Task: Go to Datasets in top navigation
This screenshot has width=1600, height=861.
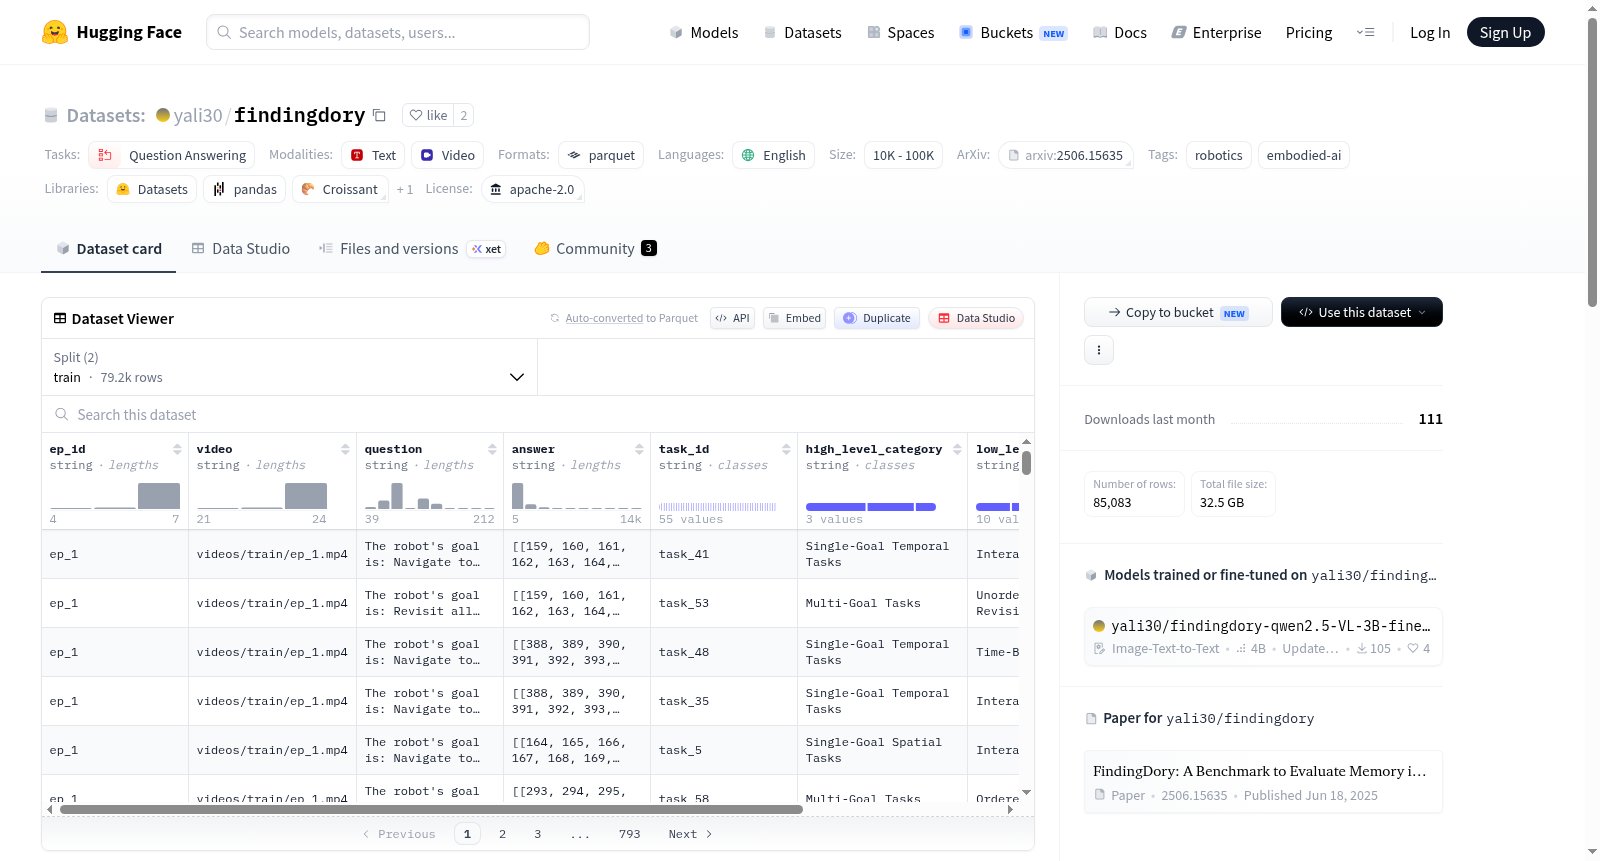Action: pos(802,32)
